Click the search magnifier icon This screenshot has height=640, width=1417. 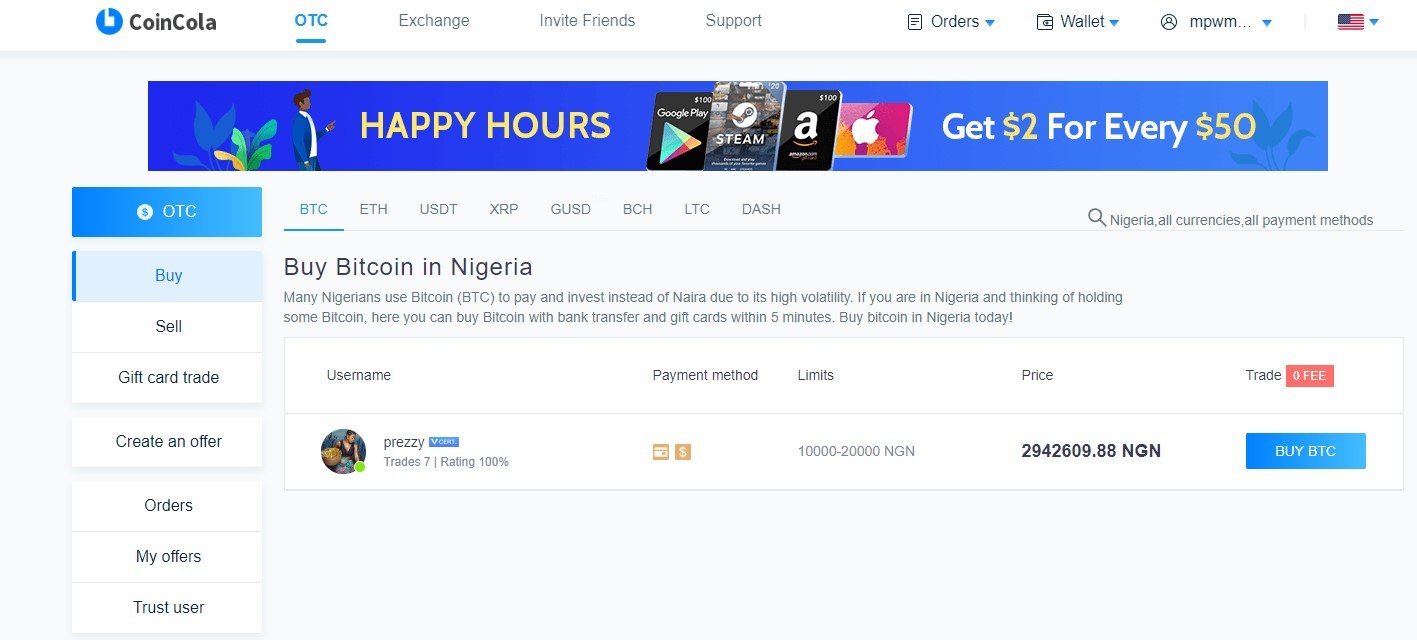(x=1097, y=218)
